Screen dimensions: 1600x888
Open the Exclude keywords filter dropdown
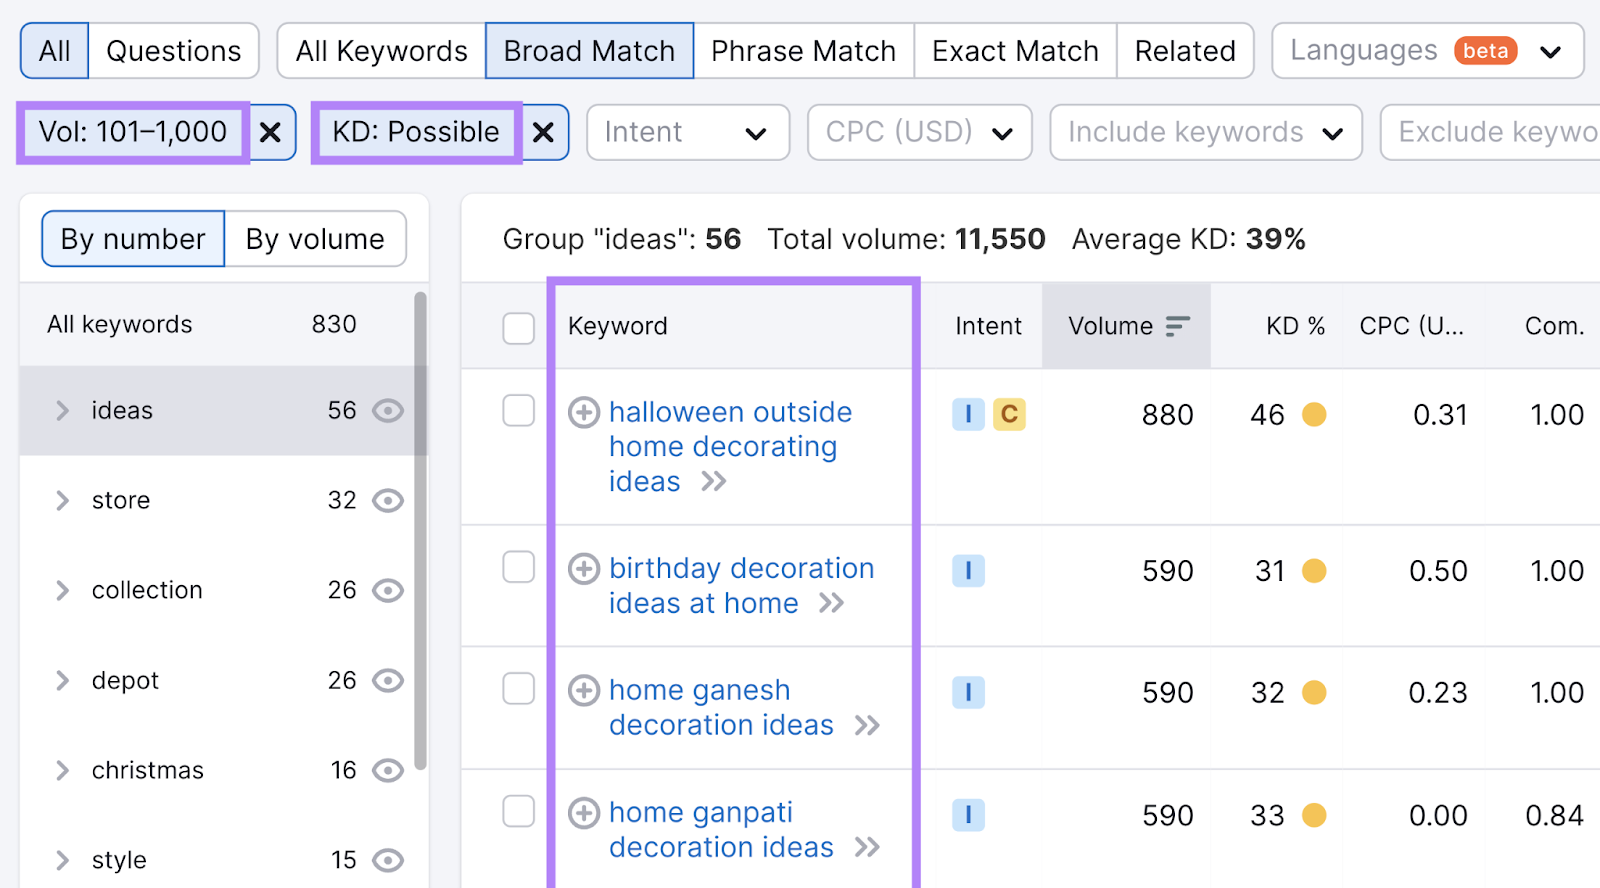point(1490,132)
